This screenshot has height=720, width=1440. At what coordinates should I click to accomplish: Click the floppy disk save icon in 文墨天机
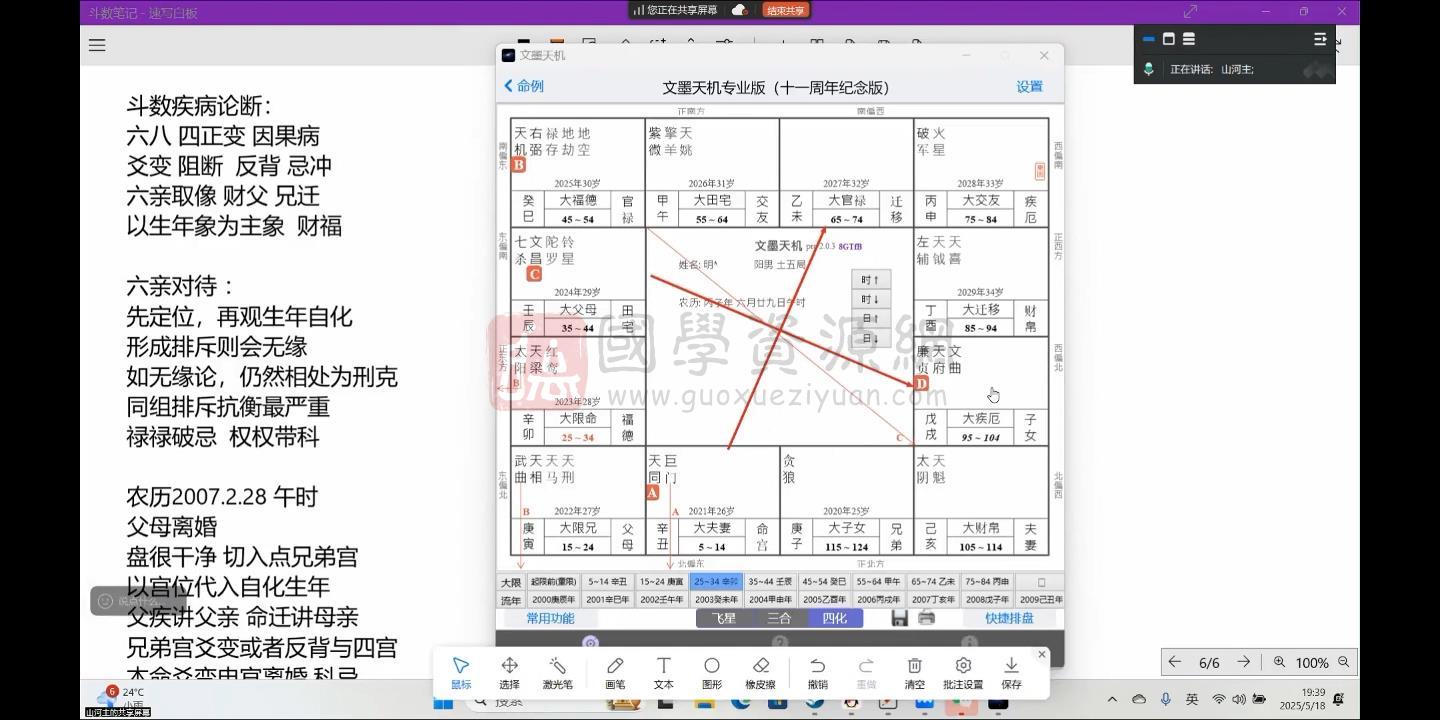pos(900,618)
